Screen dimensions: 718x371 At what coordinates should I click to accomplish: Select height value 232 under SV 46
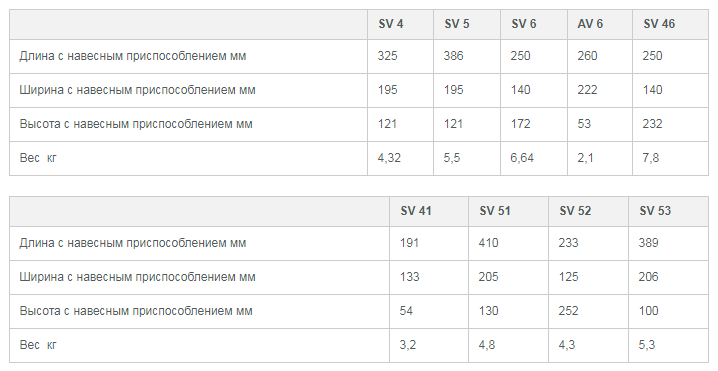pyautogui.click(x=652, y=124)
